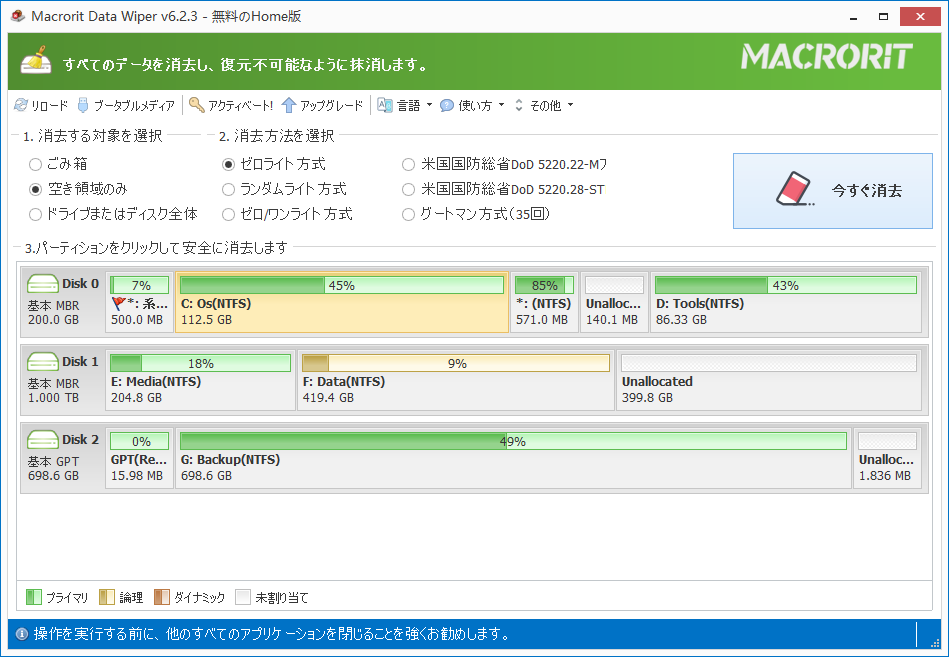The width and height of the screenshot is (949, 657).
Task: Select the 571.0 MB NTFS partition
Action: (x=544, y=302)
